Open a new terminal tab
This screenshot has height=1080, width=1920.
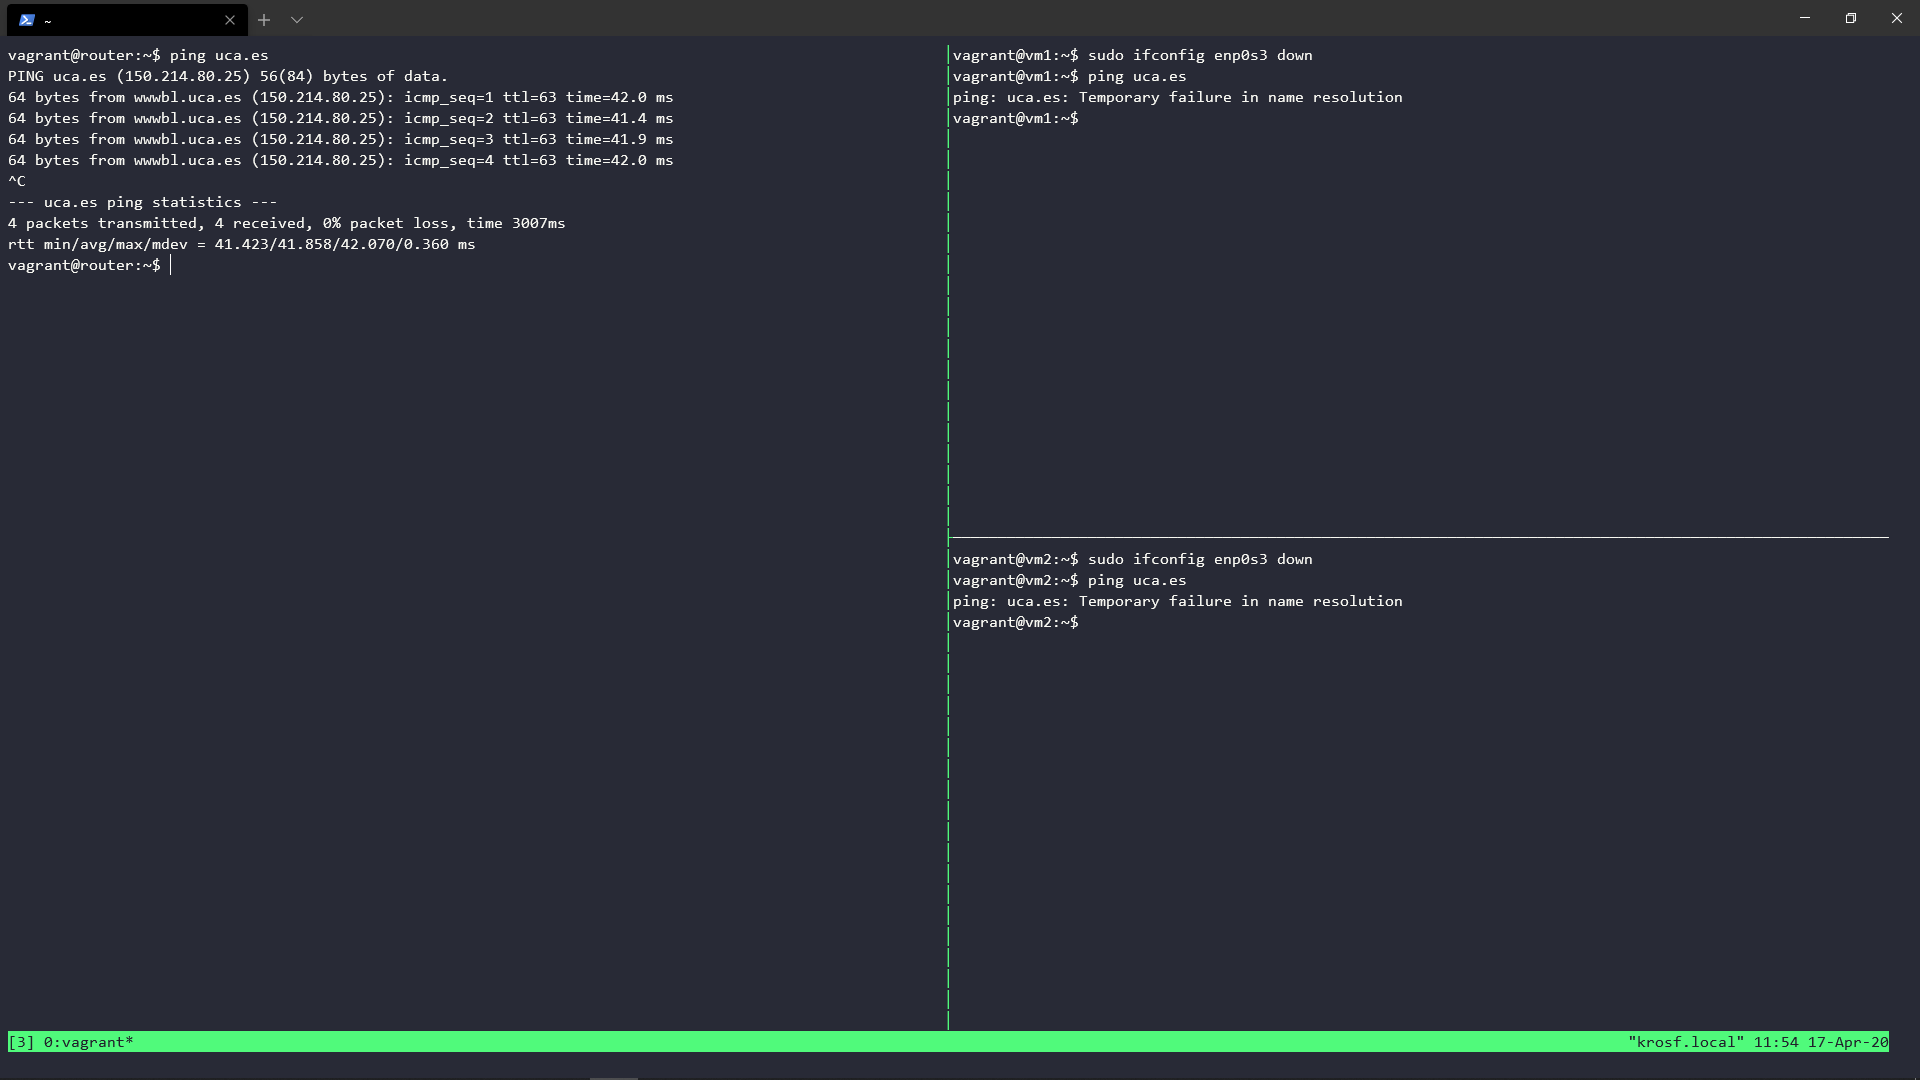[264, 20]
